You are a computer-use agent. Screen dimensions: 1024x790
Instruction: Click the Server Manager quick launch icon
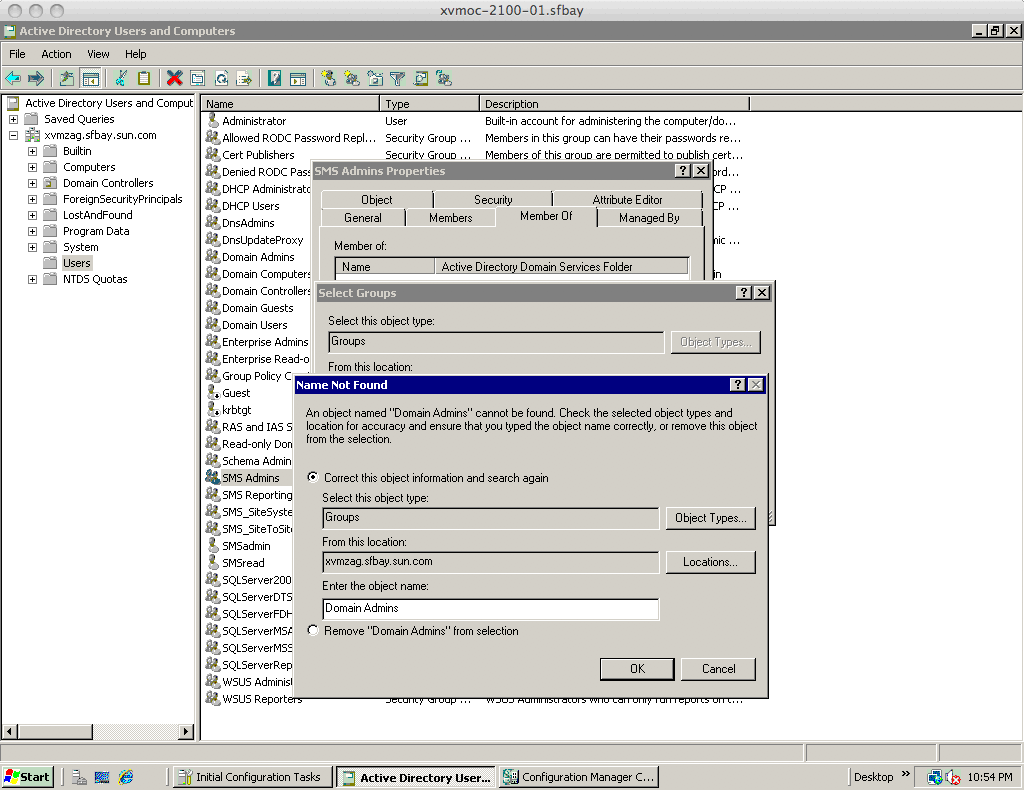click(79, 777)
